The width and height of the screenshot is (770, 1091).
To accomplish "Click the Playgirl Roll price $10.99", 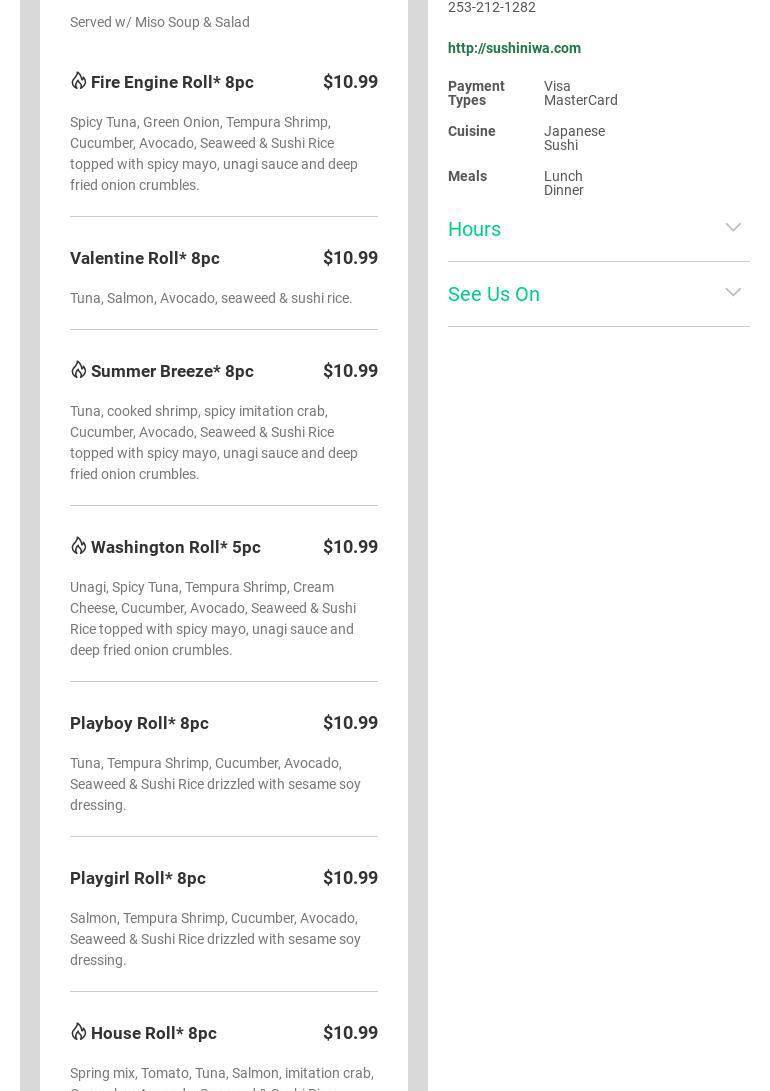I will (x=350, y=878).
